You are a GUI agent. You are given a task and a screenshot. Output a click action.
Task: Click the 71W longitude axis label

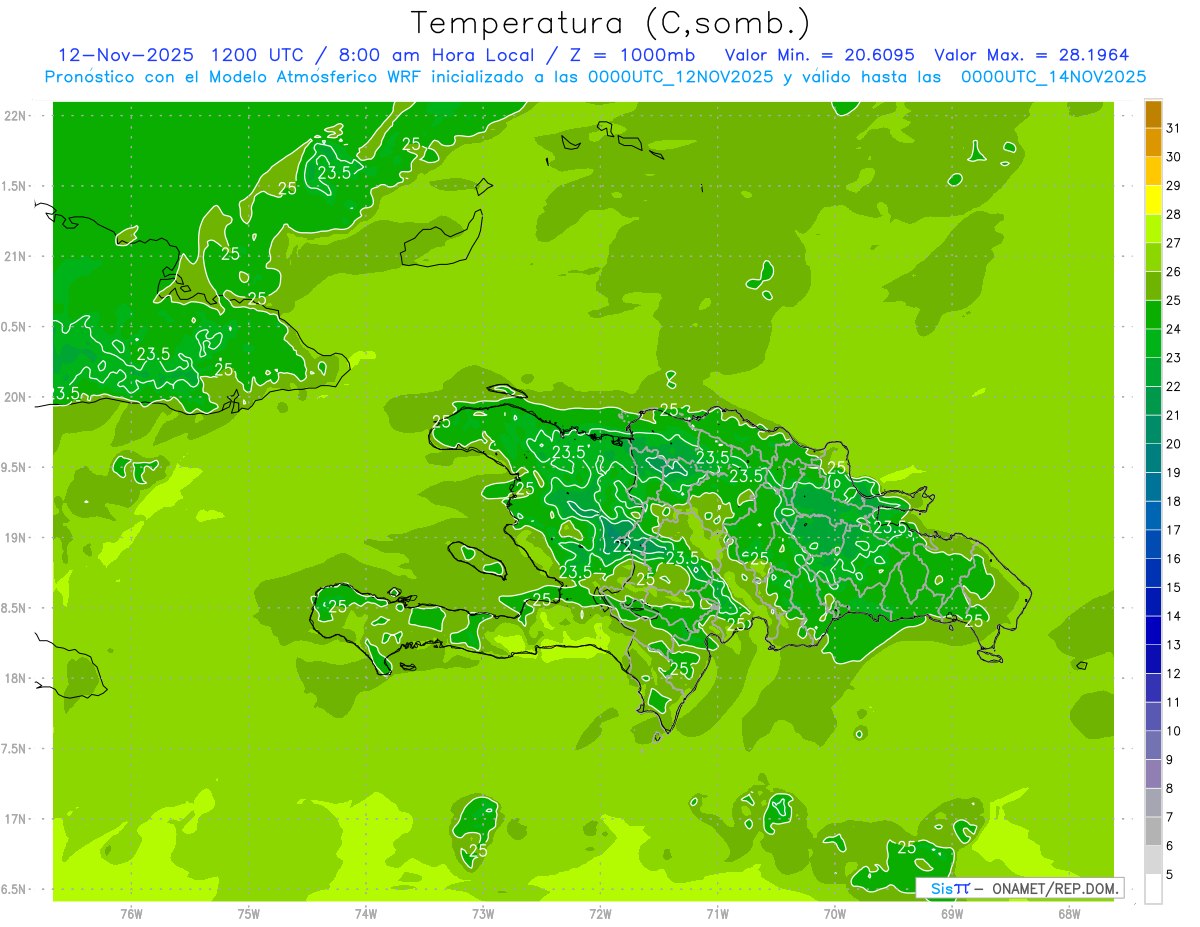717,914
